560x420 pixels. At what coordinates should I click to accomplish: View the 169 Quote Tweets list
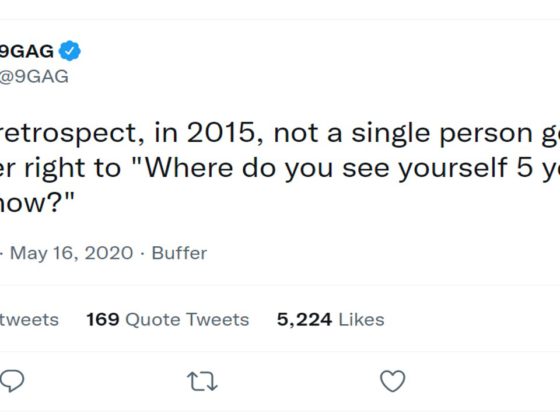click(x=168, y=319)
